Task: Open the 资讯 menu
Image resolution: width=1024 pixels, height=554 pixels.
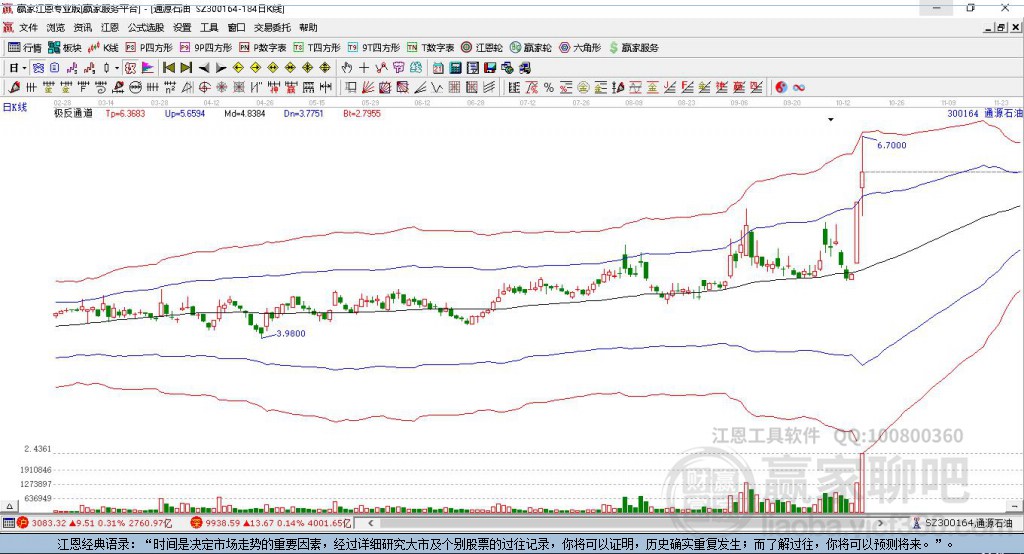Action: click(x=82, y=27)
